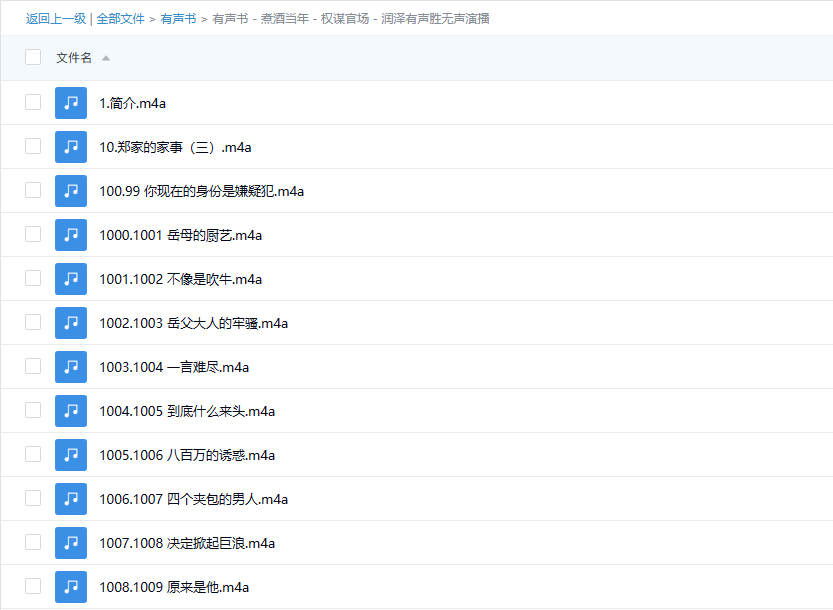The image size is (833, 610).
Task: Click the sort arrow beside 文件名
Action: [x=106, y=58]
